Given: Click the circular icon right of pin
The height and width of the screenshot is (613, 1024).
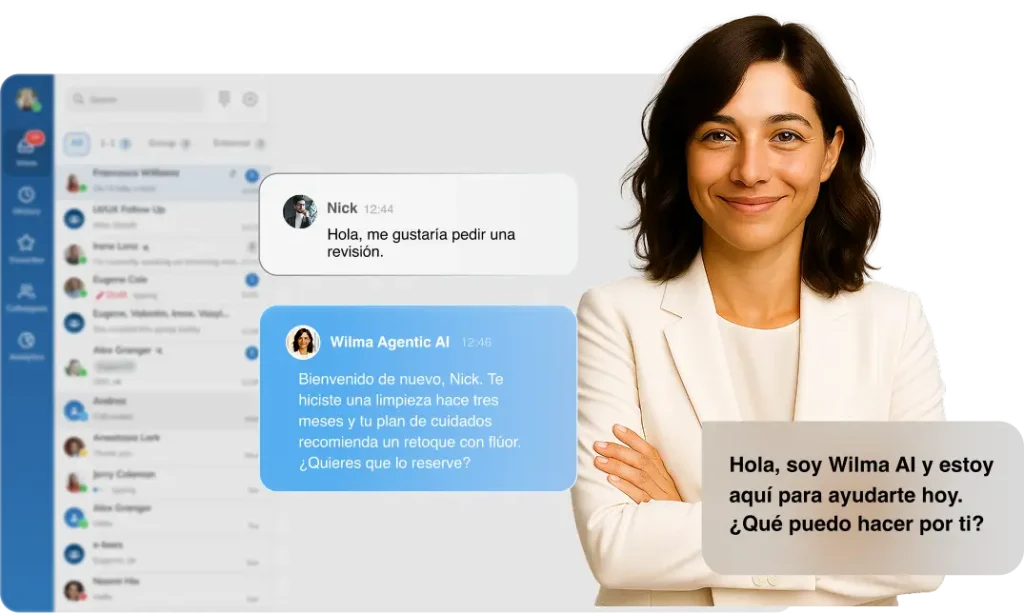Looking at the screenshot, I should (250, 99).
